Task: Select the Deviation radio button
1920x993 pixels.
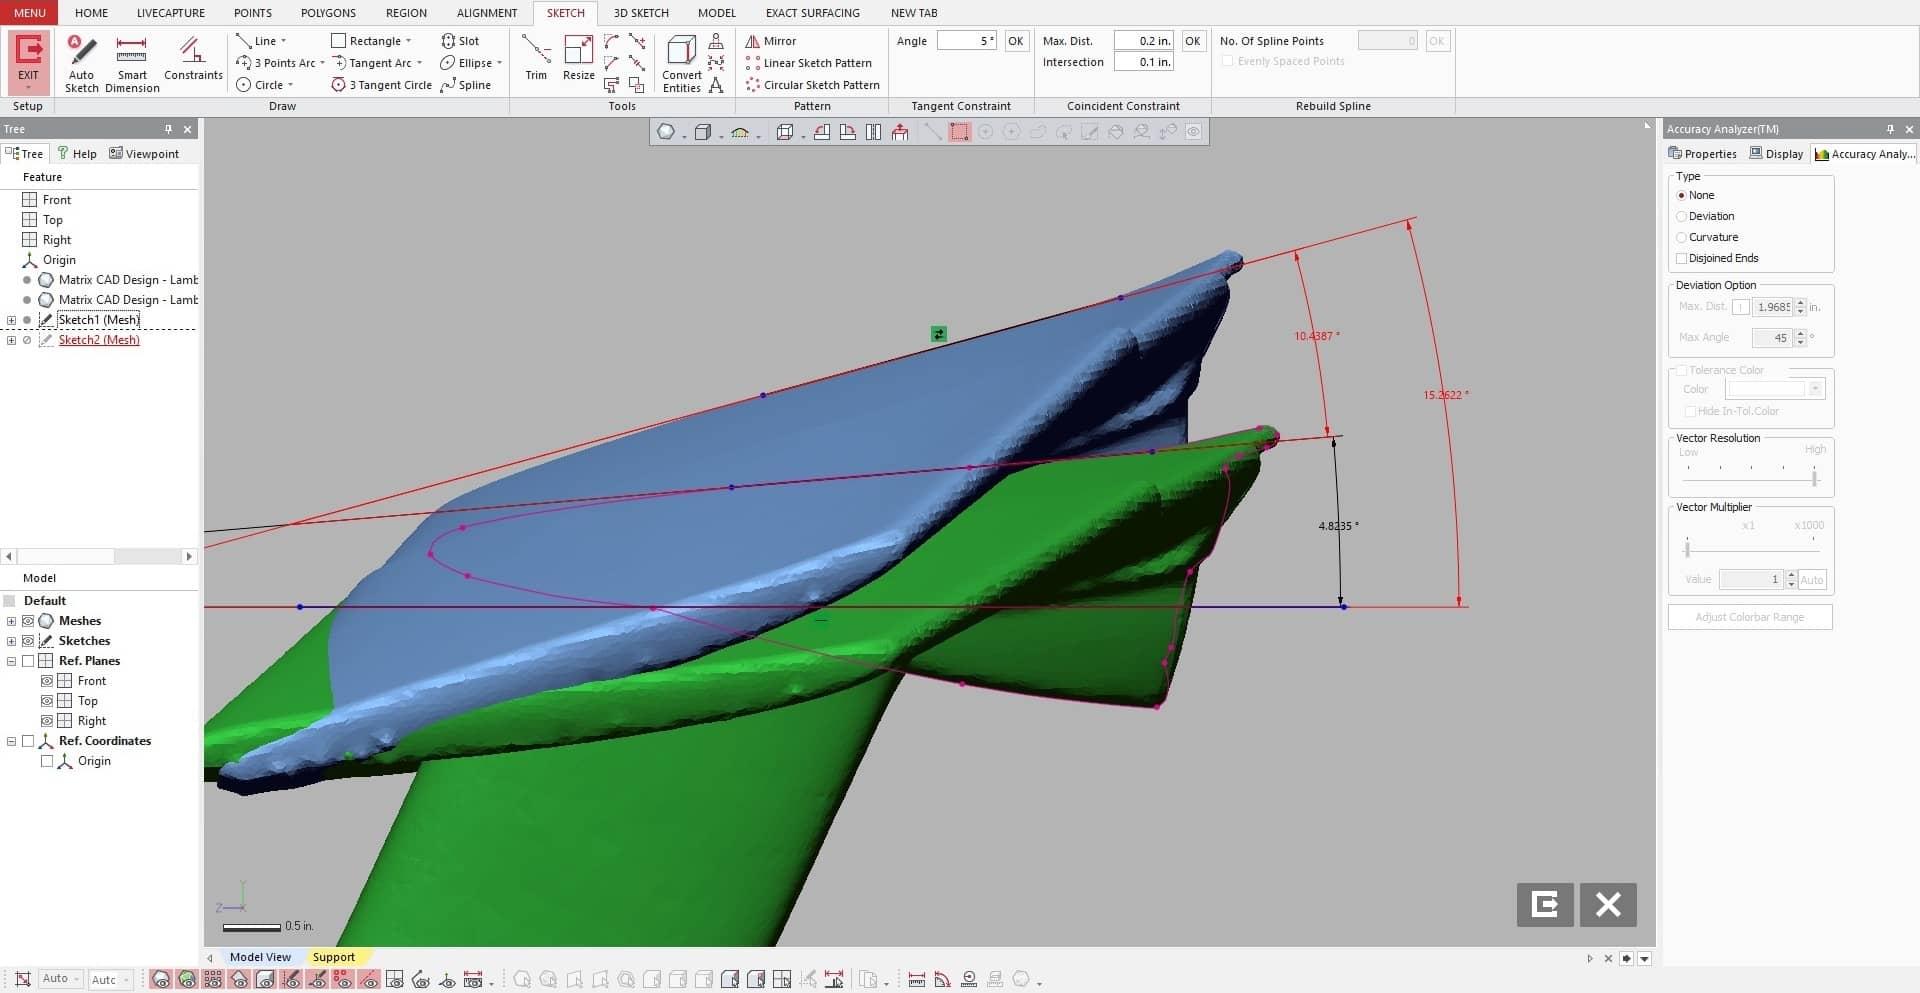Action: 1682,216
